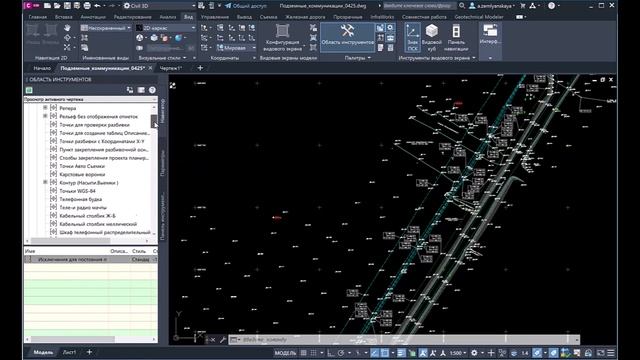Click the Undo arrow icon
The image size is (640, 360).
97,6
